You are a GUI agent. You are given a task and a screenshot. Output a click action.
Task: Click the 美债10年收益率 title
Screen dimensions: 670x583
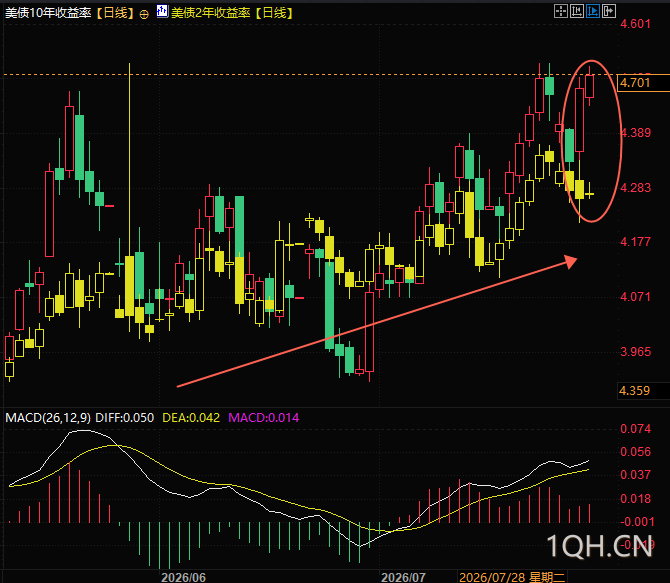tap(48, 13)
